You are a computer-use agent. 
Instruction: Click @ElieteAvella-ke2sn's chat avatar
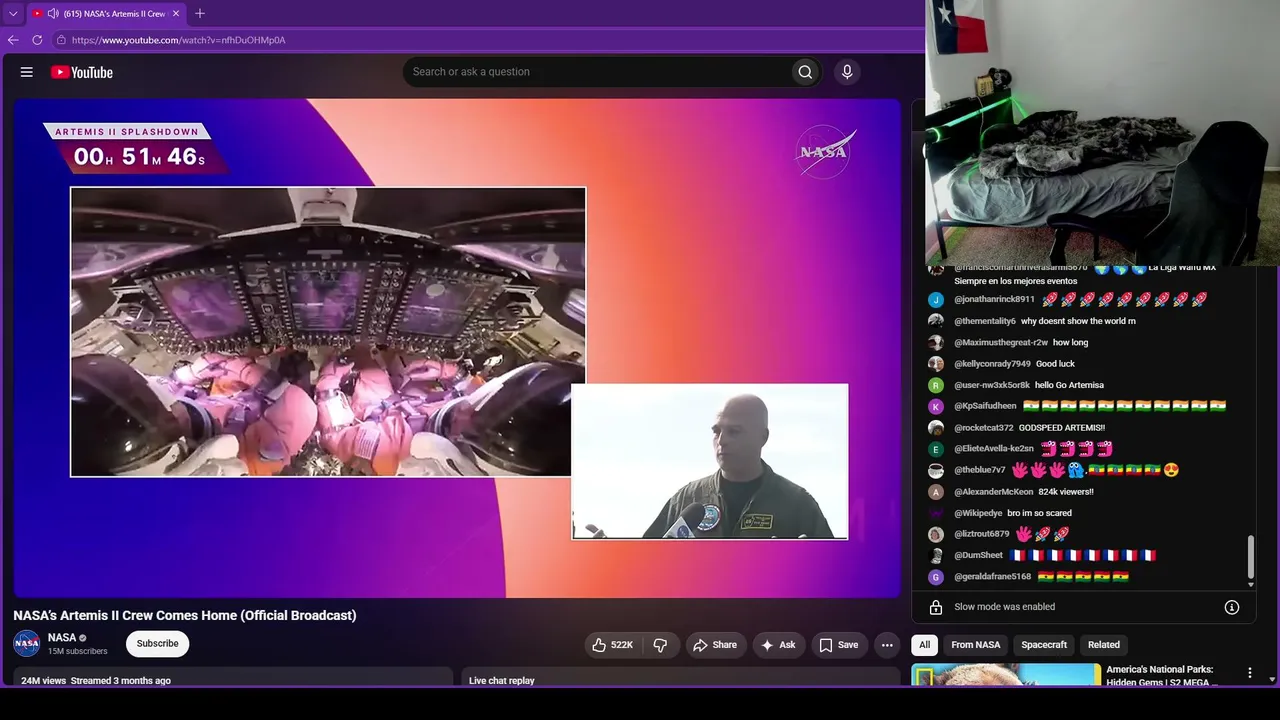(x=936, y=449)
